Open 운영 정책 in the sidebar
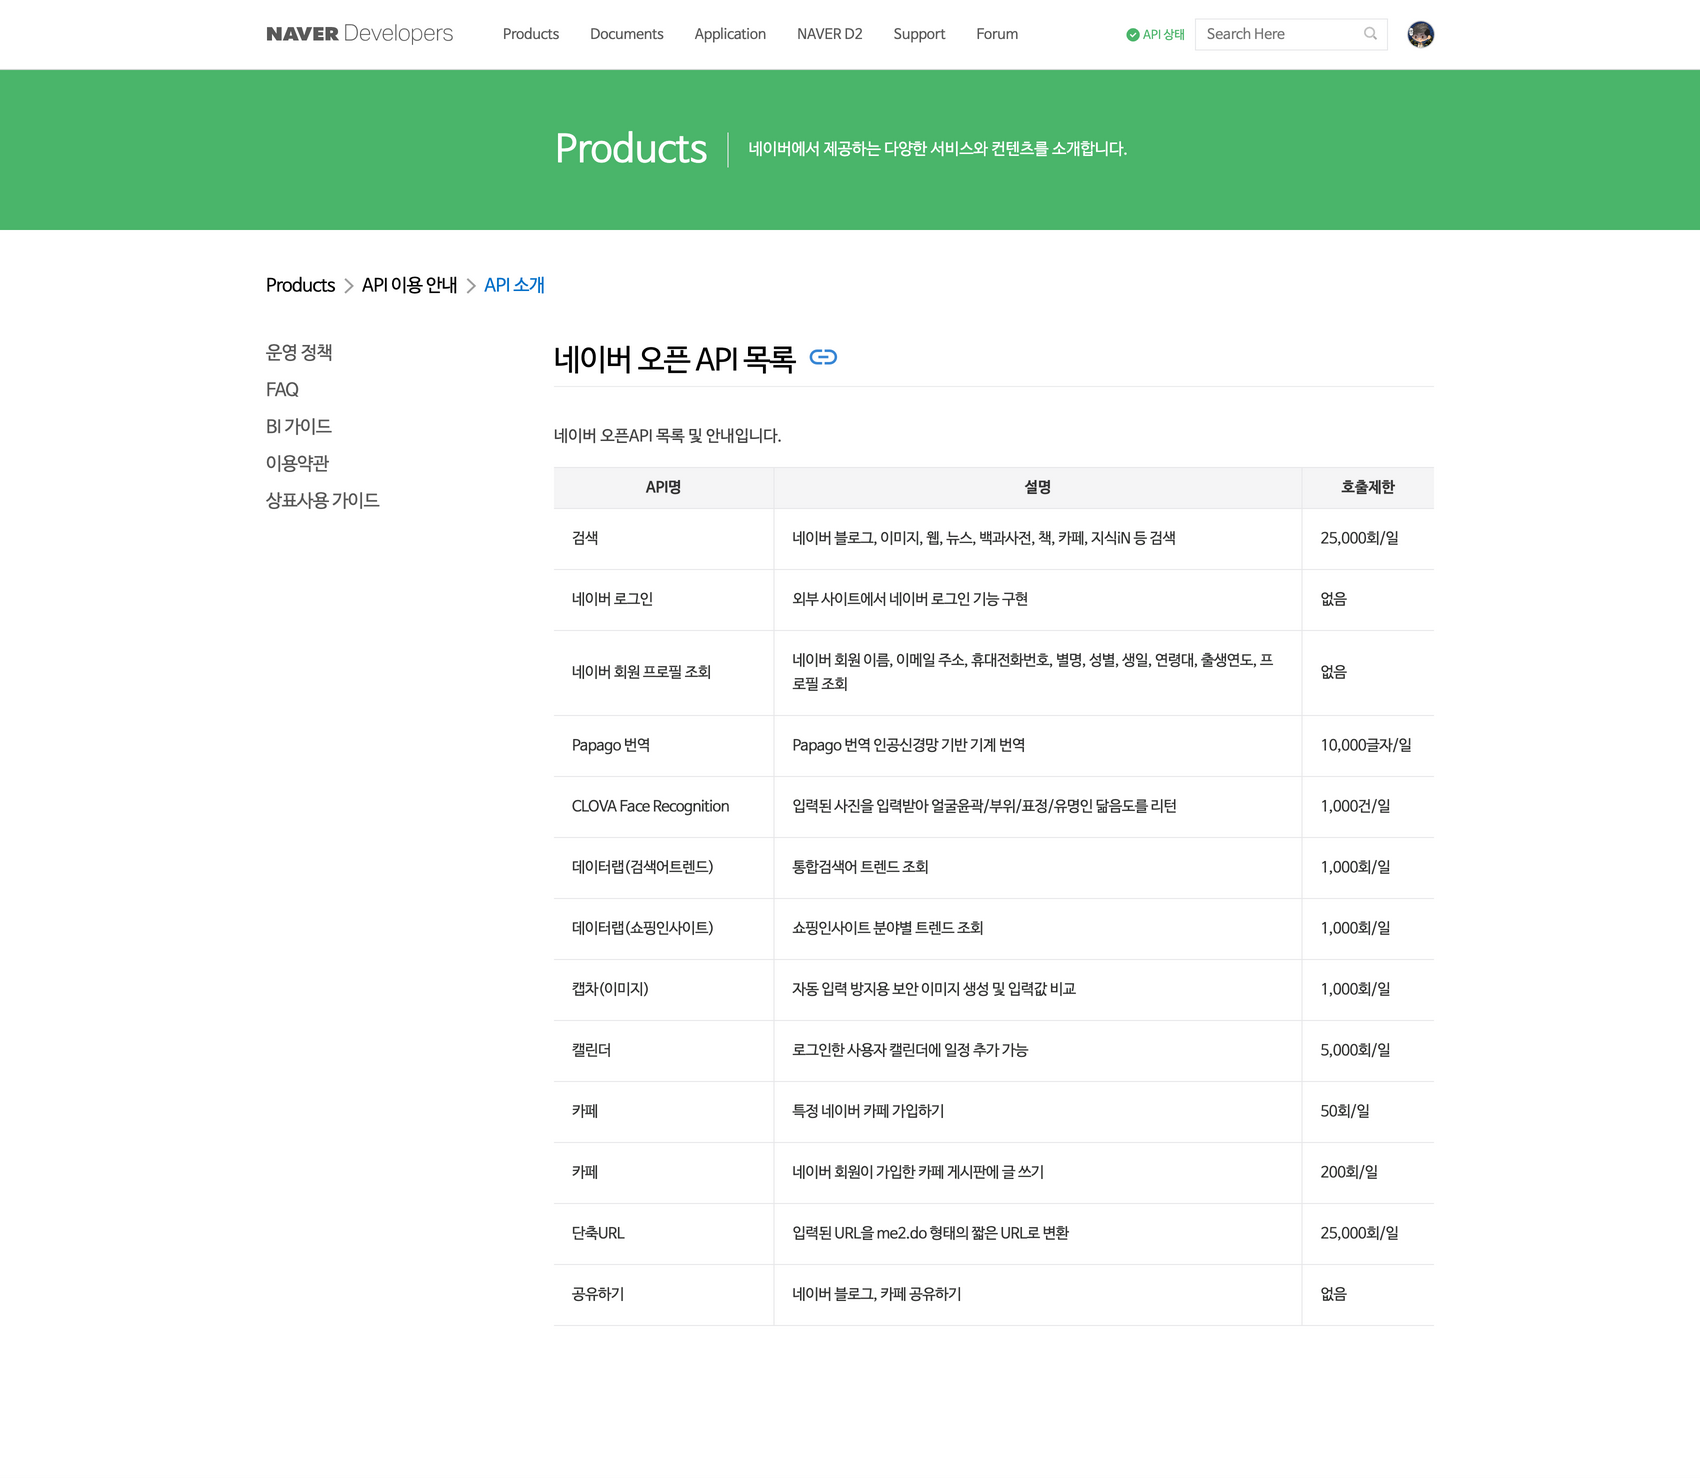This screenshot has width=1700, height=1478. coord(299,352)
